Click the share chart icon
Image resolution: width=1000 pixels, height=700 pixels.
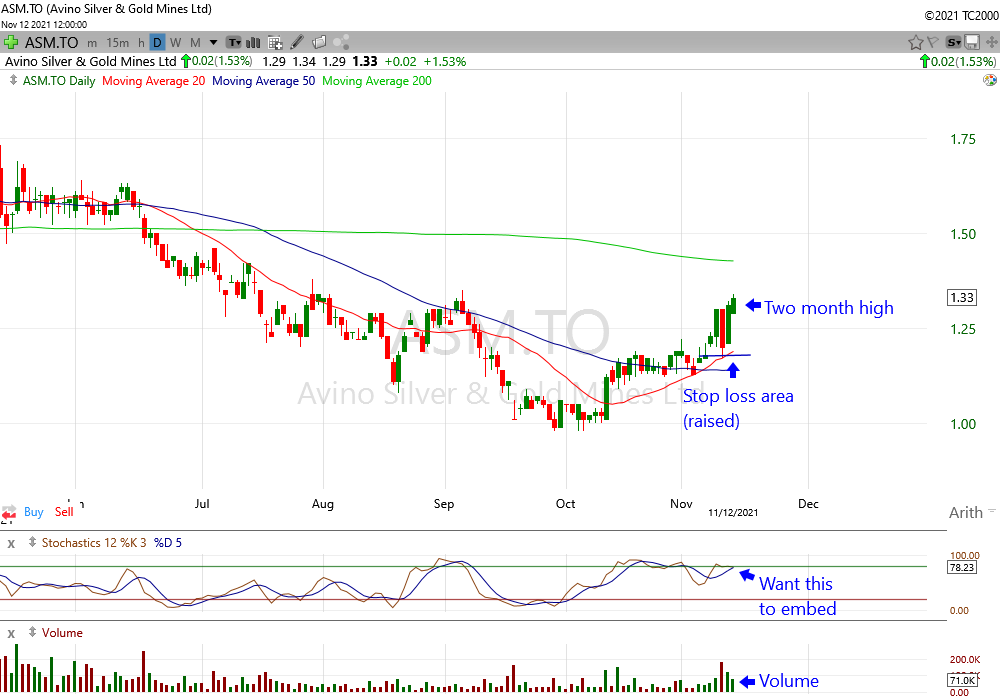341,43
